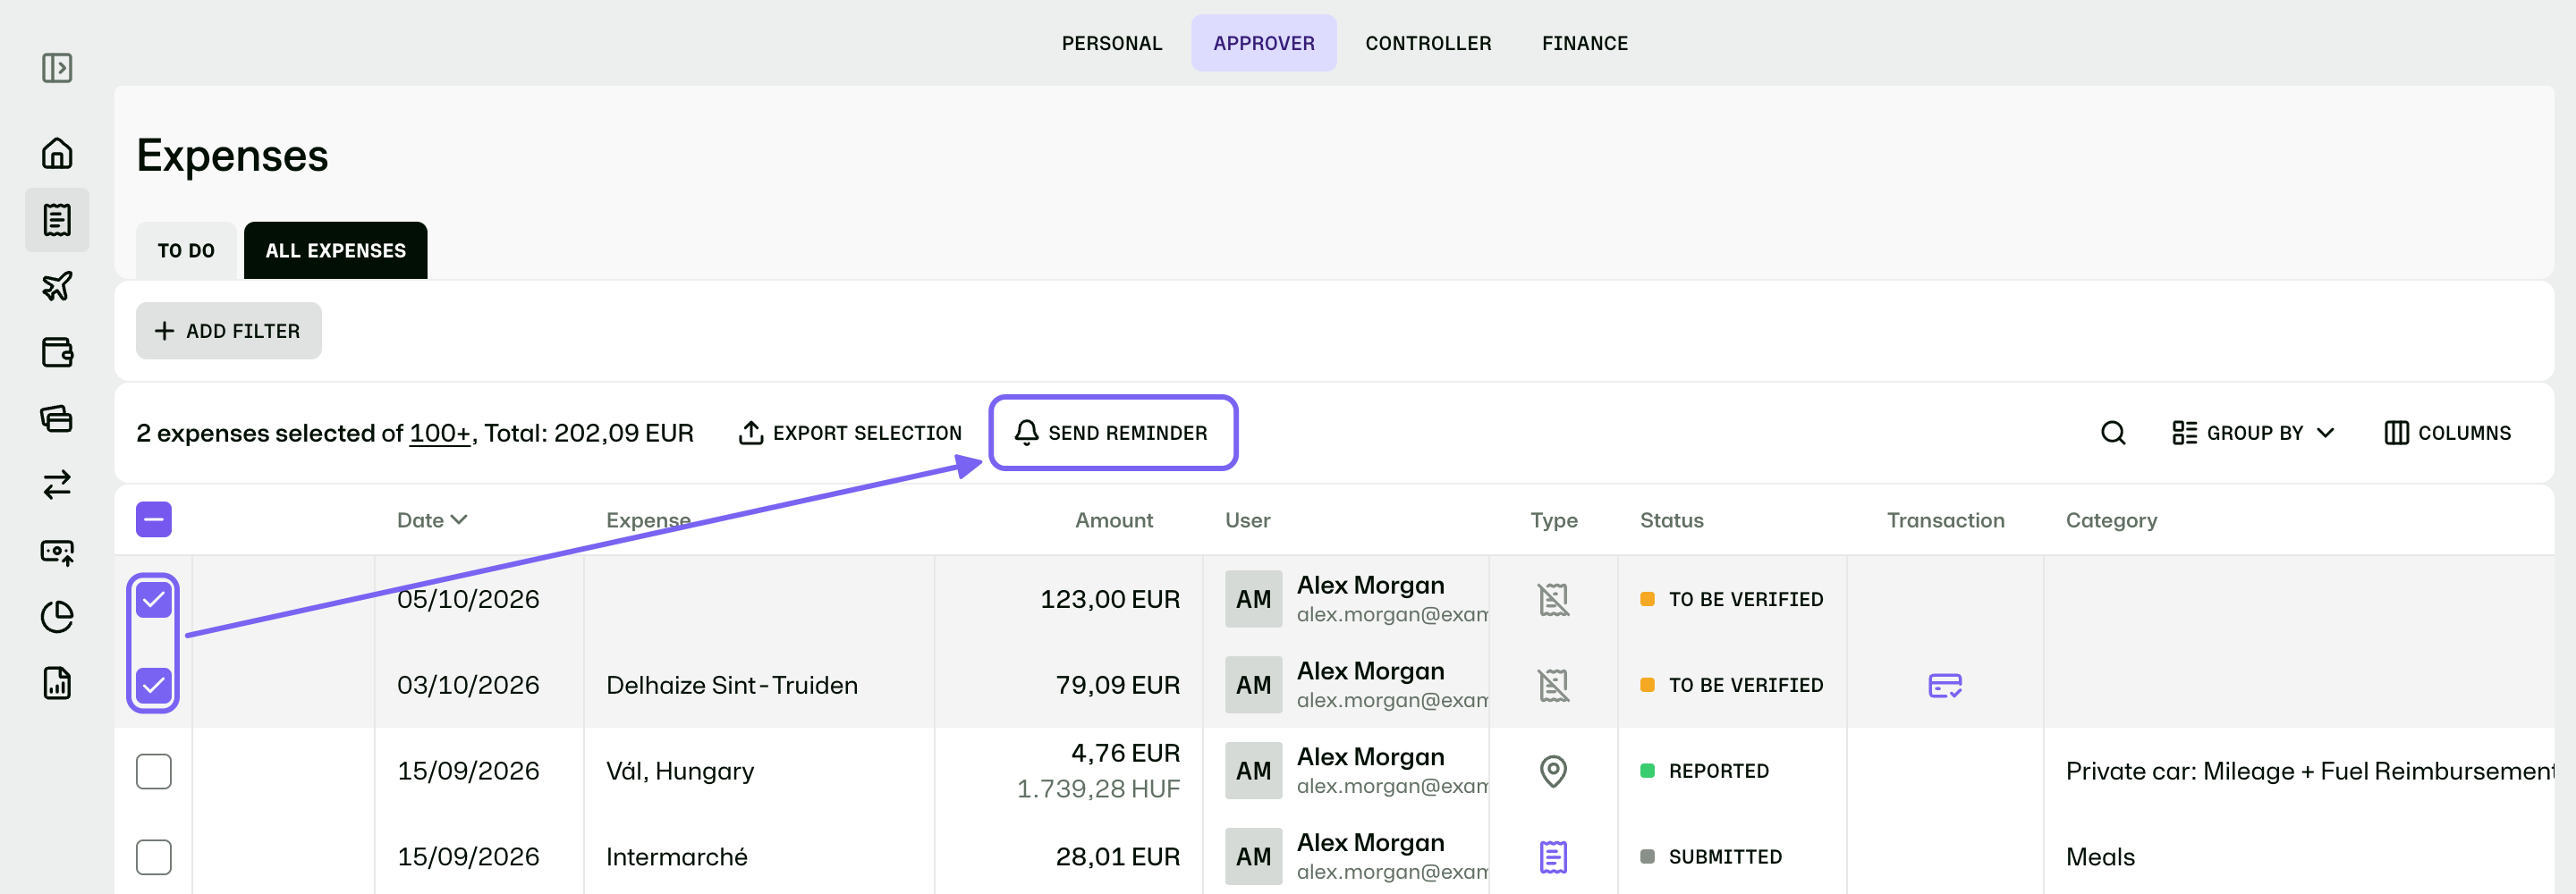Sort by the Date column header
Screen dimensions: 2576x894
pos(432,520)
